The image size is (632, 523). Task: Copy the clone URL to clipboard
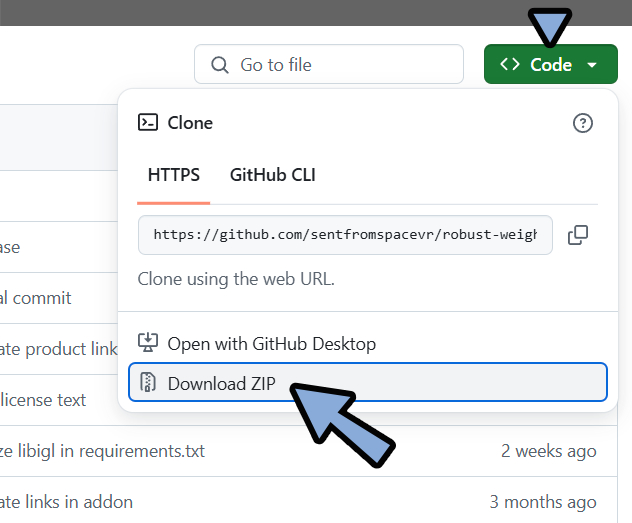(x=578, y=235)
